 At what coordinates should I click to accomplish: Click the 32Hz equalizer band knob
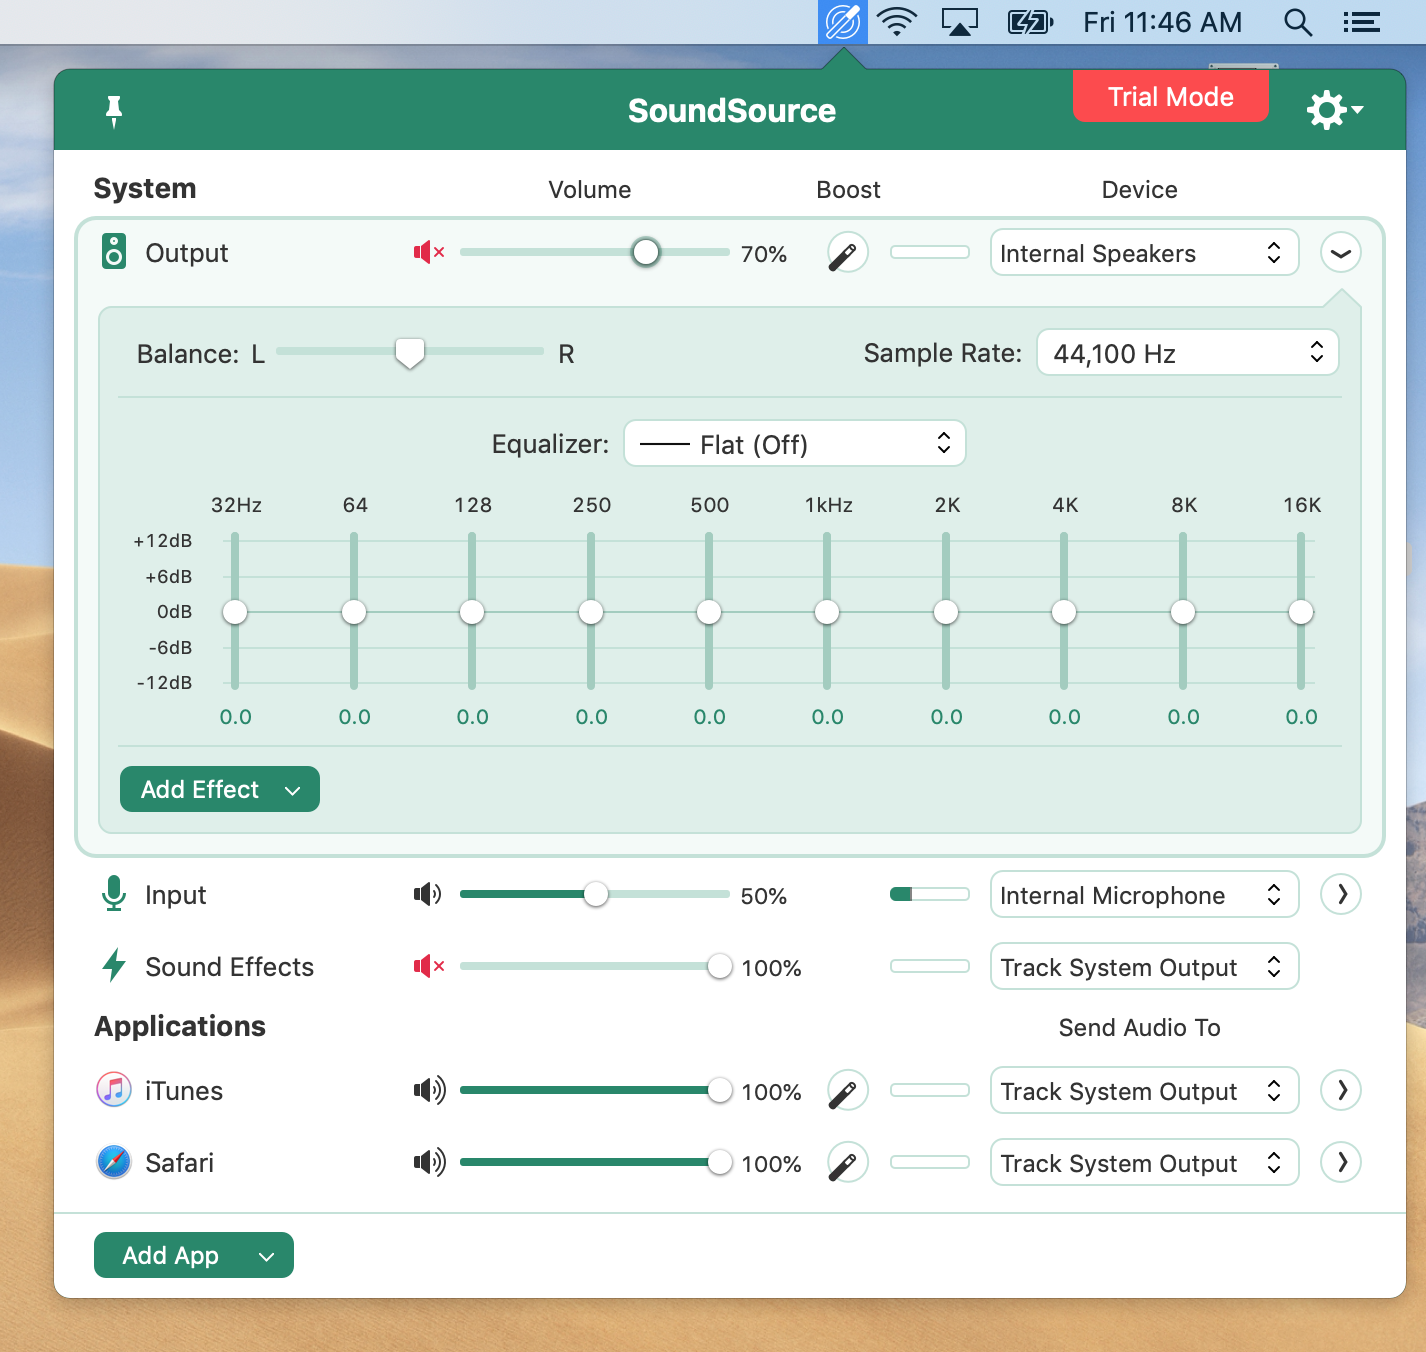[235, 612]
